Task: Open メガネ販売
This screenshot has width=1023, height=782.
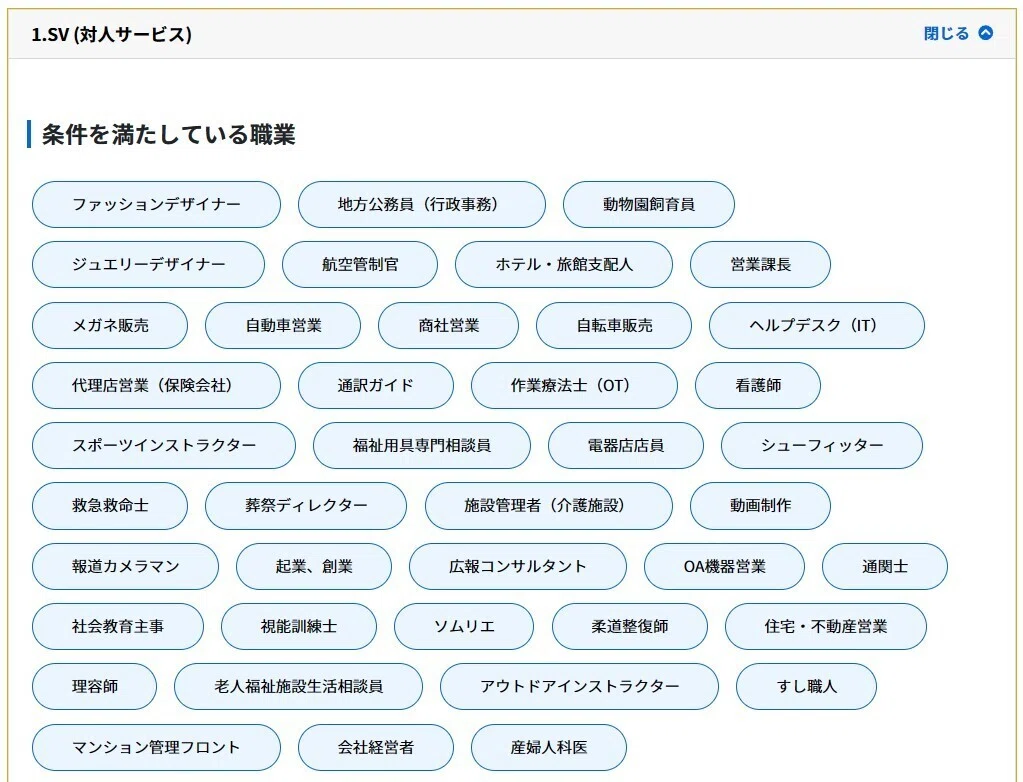Action: point(110,325)
